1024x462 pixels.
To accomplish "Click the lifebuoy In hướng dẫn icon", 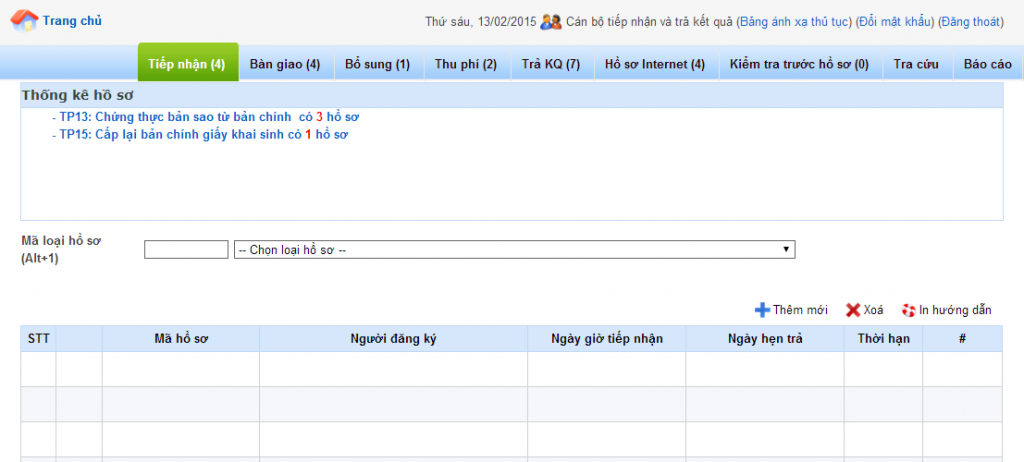I will [909, 310].
